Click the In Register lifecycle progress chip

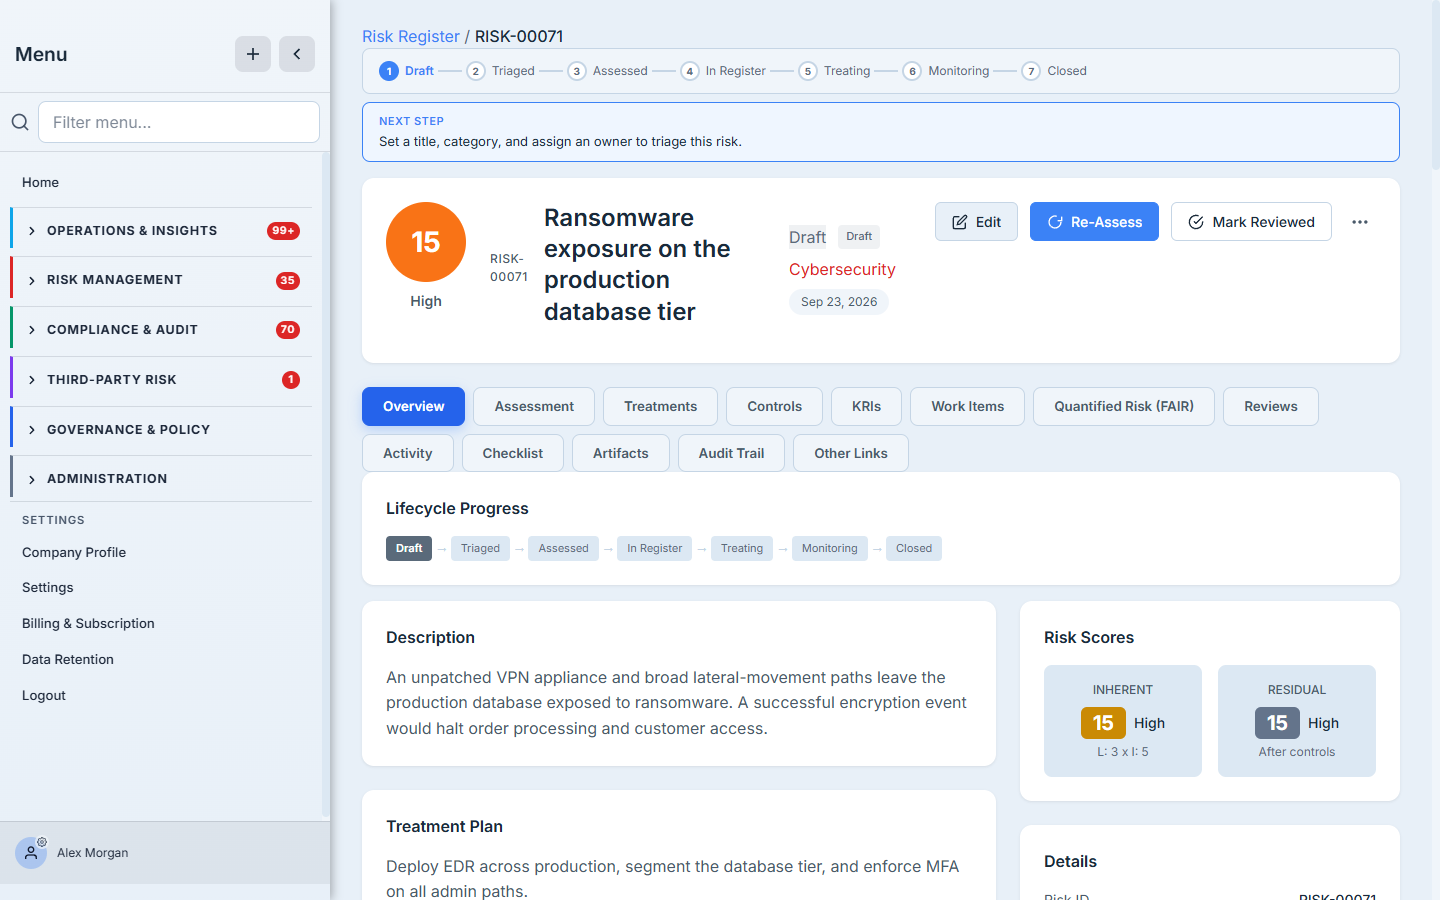pyautogui.click(x=654, y=548)
